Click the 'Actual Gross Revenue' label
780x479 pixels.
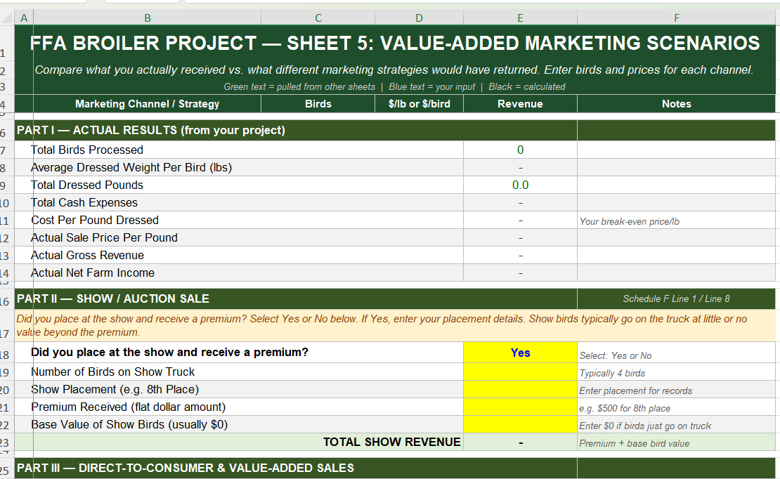(x=88, y=255)
